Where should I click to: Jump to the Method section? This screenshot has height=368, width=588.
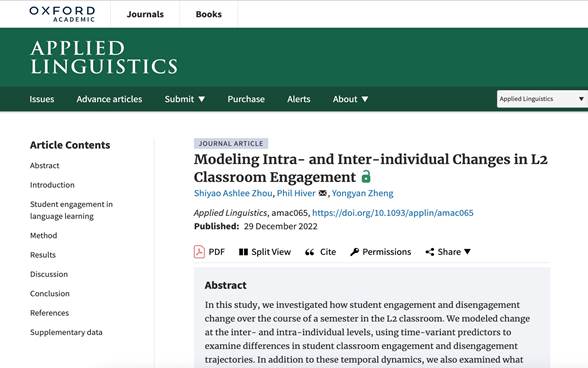44,236
